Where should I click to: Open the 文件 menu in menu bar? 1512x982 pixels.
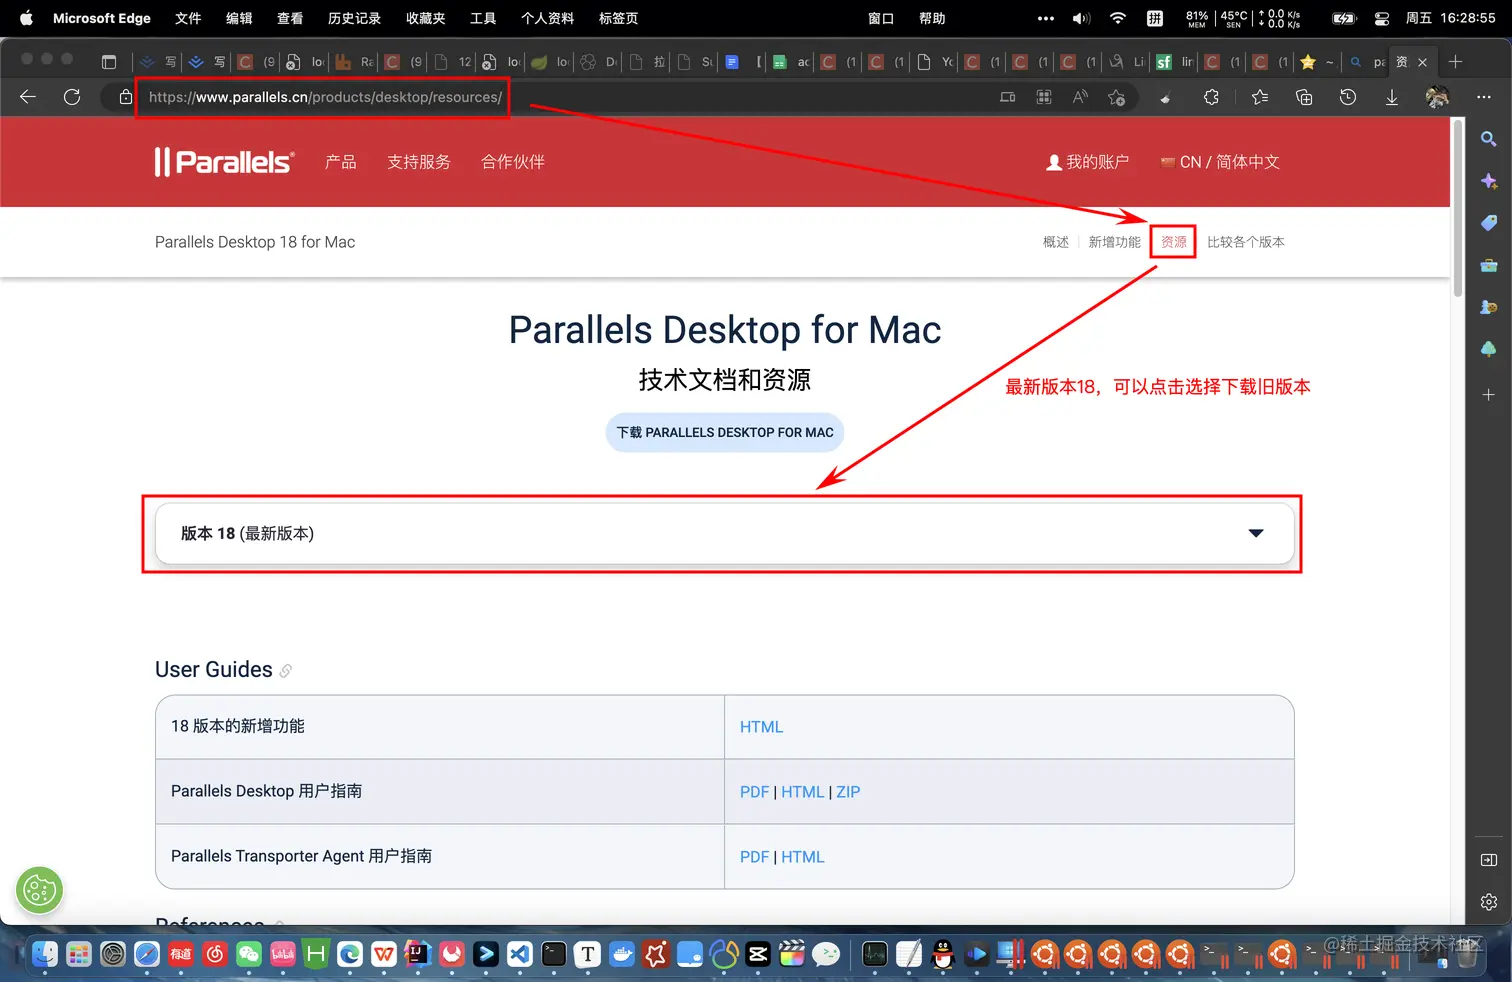(x=188, y=18)
